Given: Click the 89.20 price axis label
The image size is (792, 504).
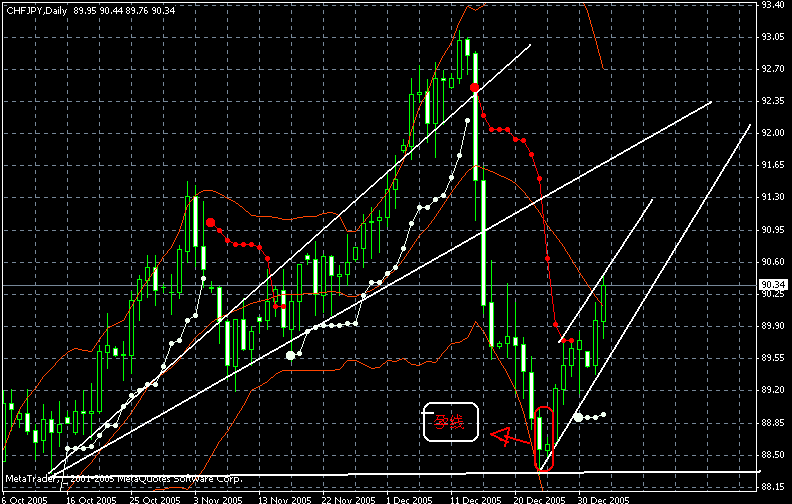Looking at the screenshot, I should click(x=773, y=390).
